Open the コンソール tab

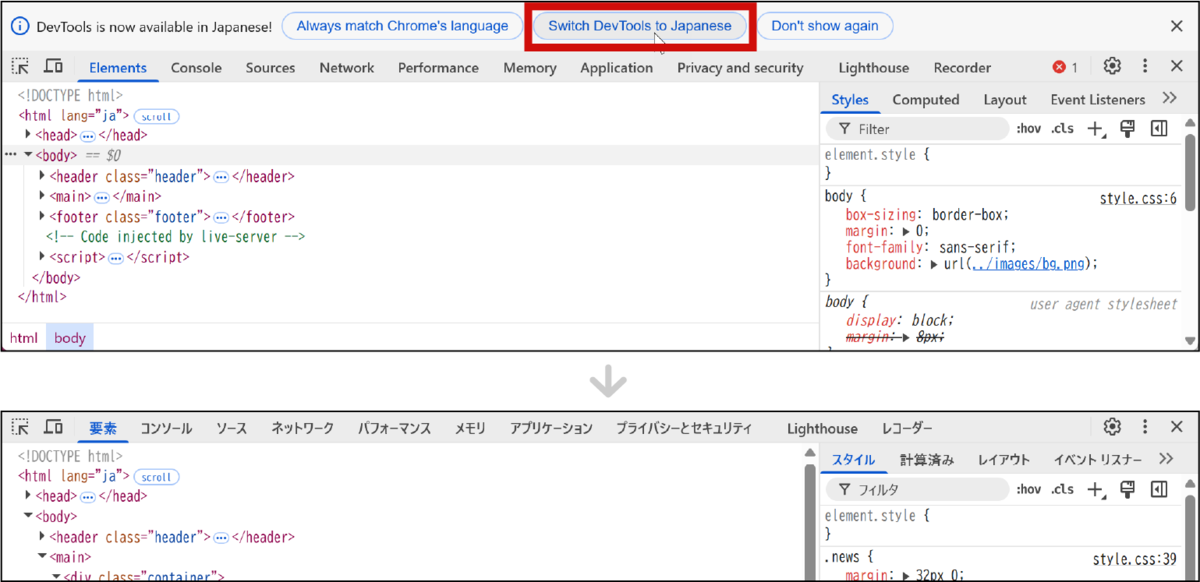tap(166, 428)
